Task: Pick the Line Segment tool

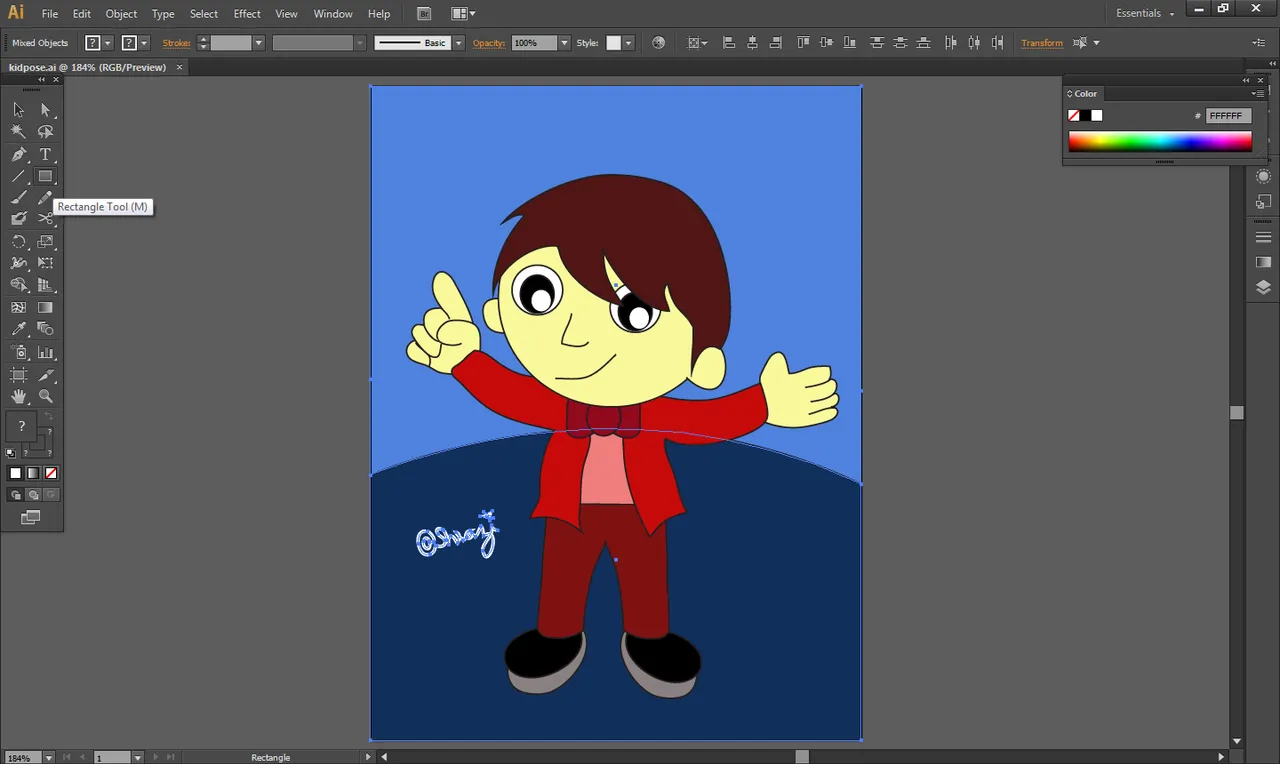Action: pyautogui.click(x=18, y=176)
